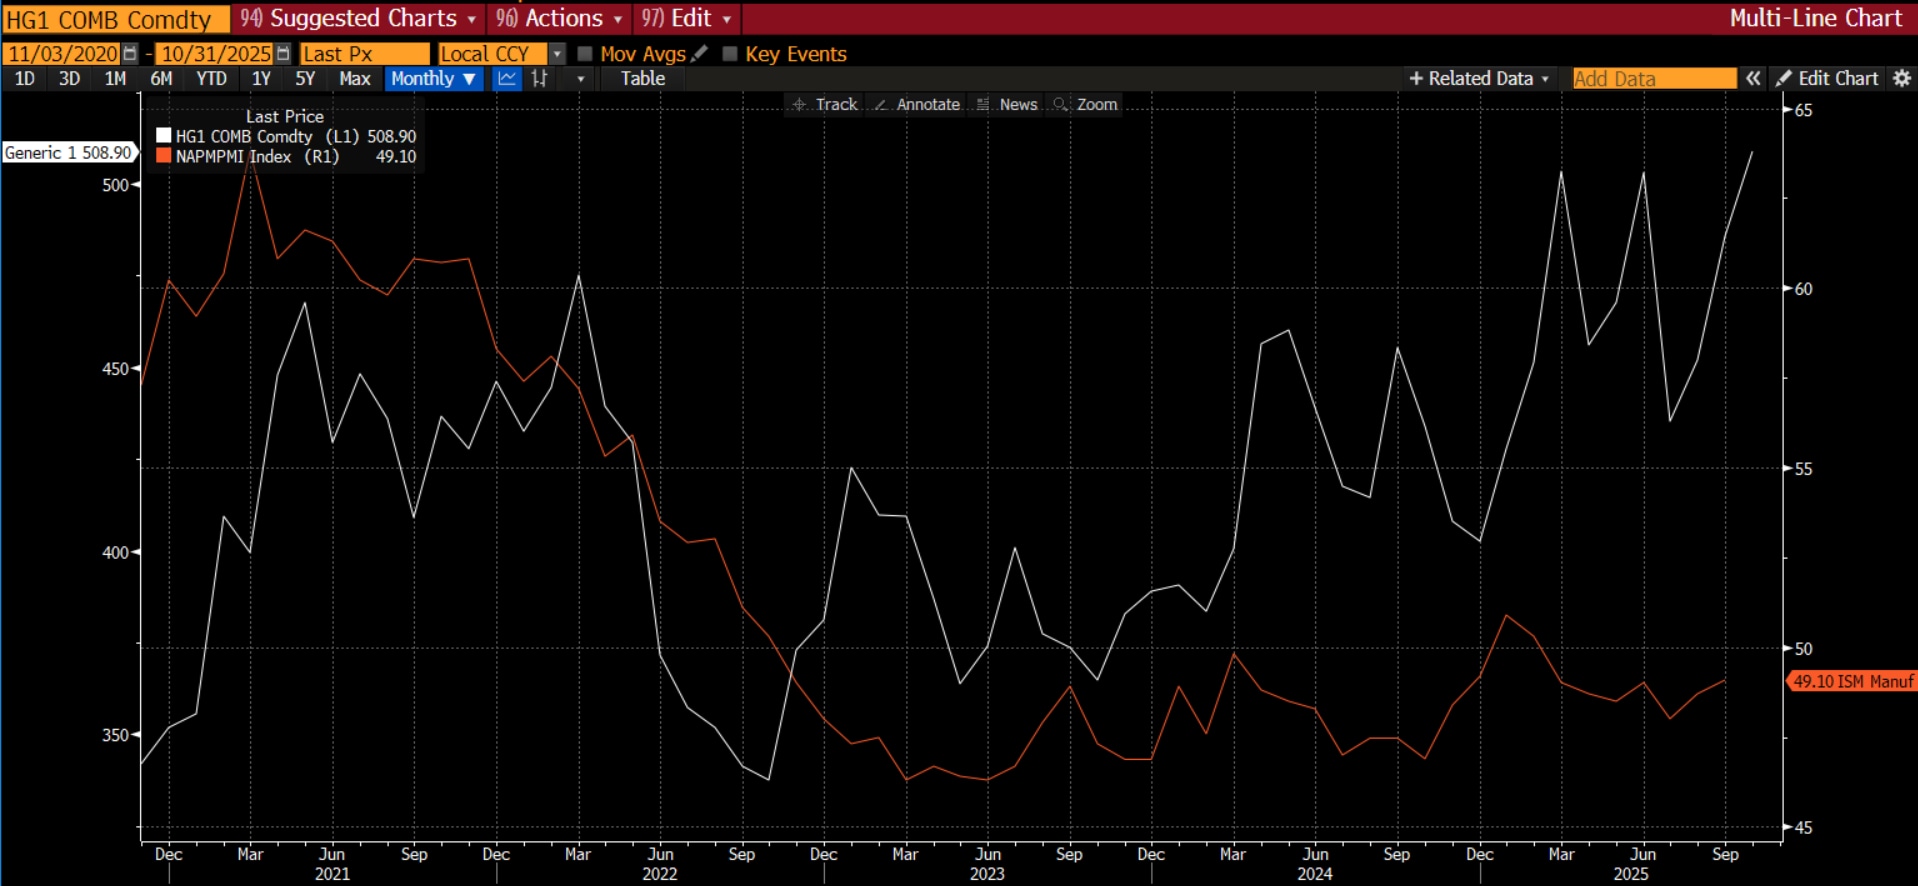Click the orange NAPMPMI Index legend swatch
1918x886 pixels.
[x=164, y=156]
